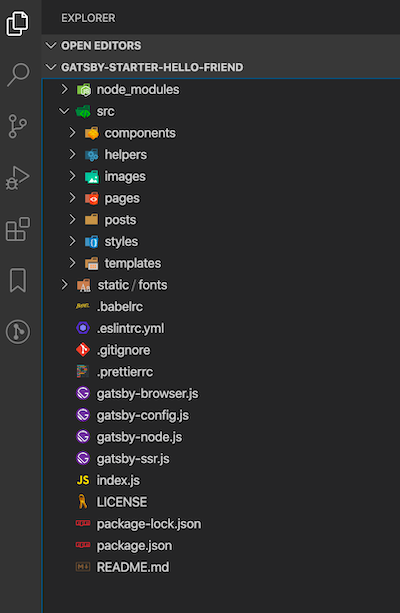This screenshot has height=613, width=400.
Task: Open the Source Control view icon
Action: (18, 126)
